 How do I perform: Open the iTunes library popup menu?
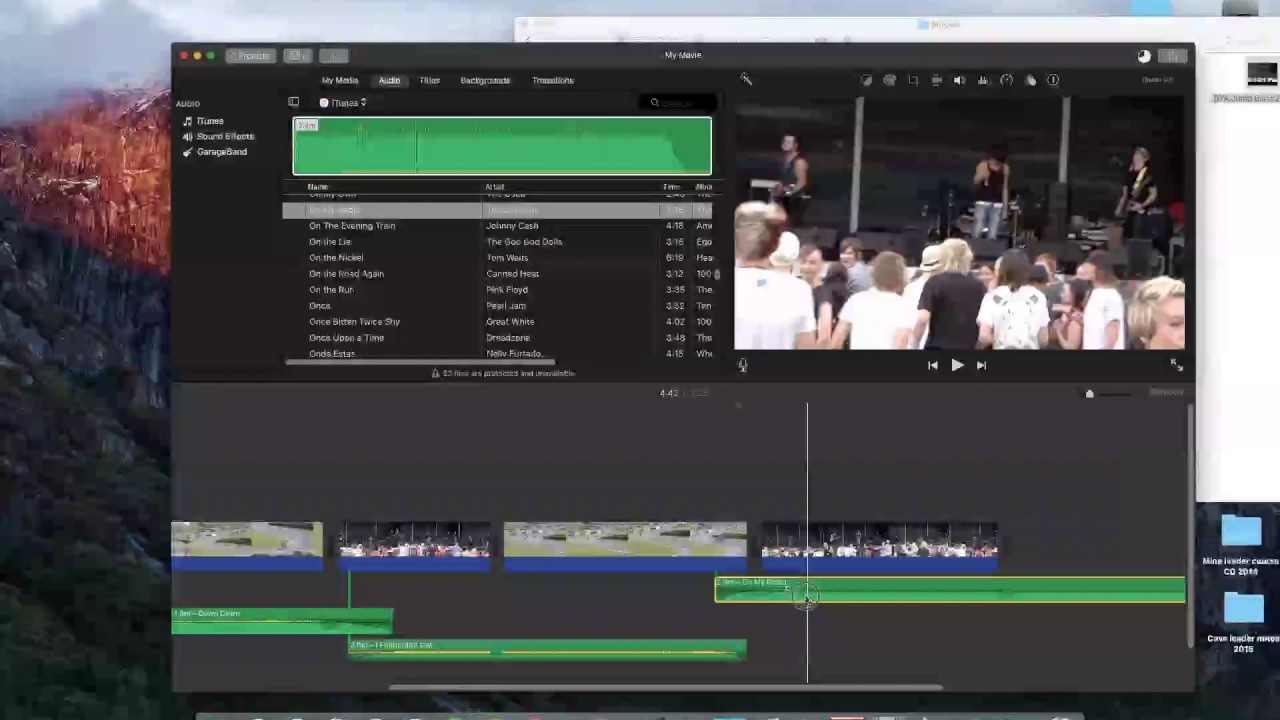pyautogui.click(x=343, y=103)
